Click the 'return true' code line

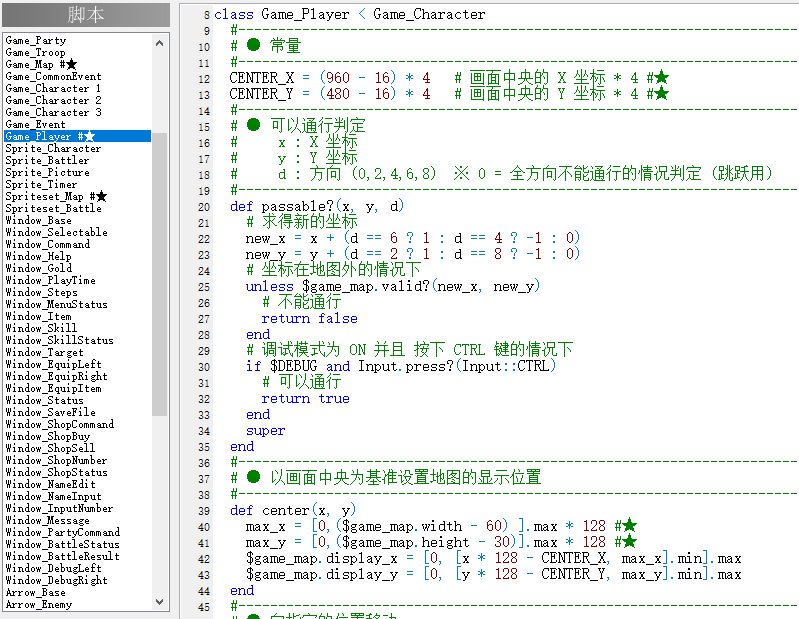(x=305, y=398)
